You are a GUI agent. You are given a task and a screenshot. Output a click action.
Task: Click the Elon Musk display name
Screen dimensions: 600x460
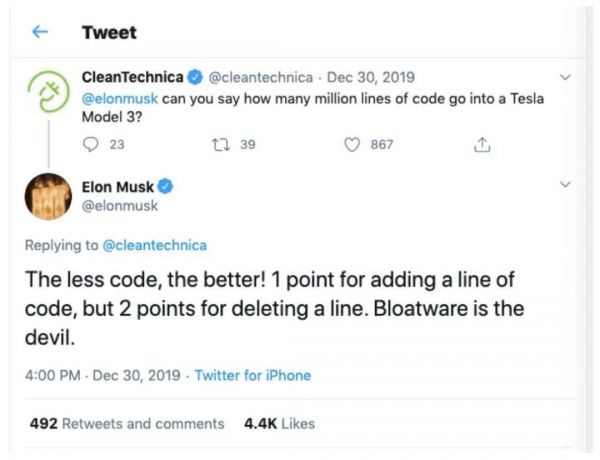pyautogui.click(x=117, y=186)
